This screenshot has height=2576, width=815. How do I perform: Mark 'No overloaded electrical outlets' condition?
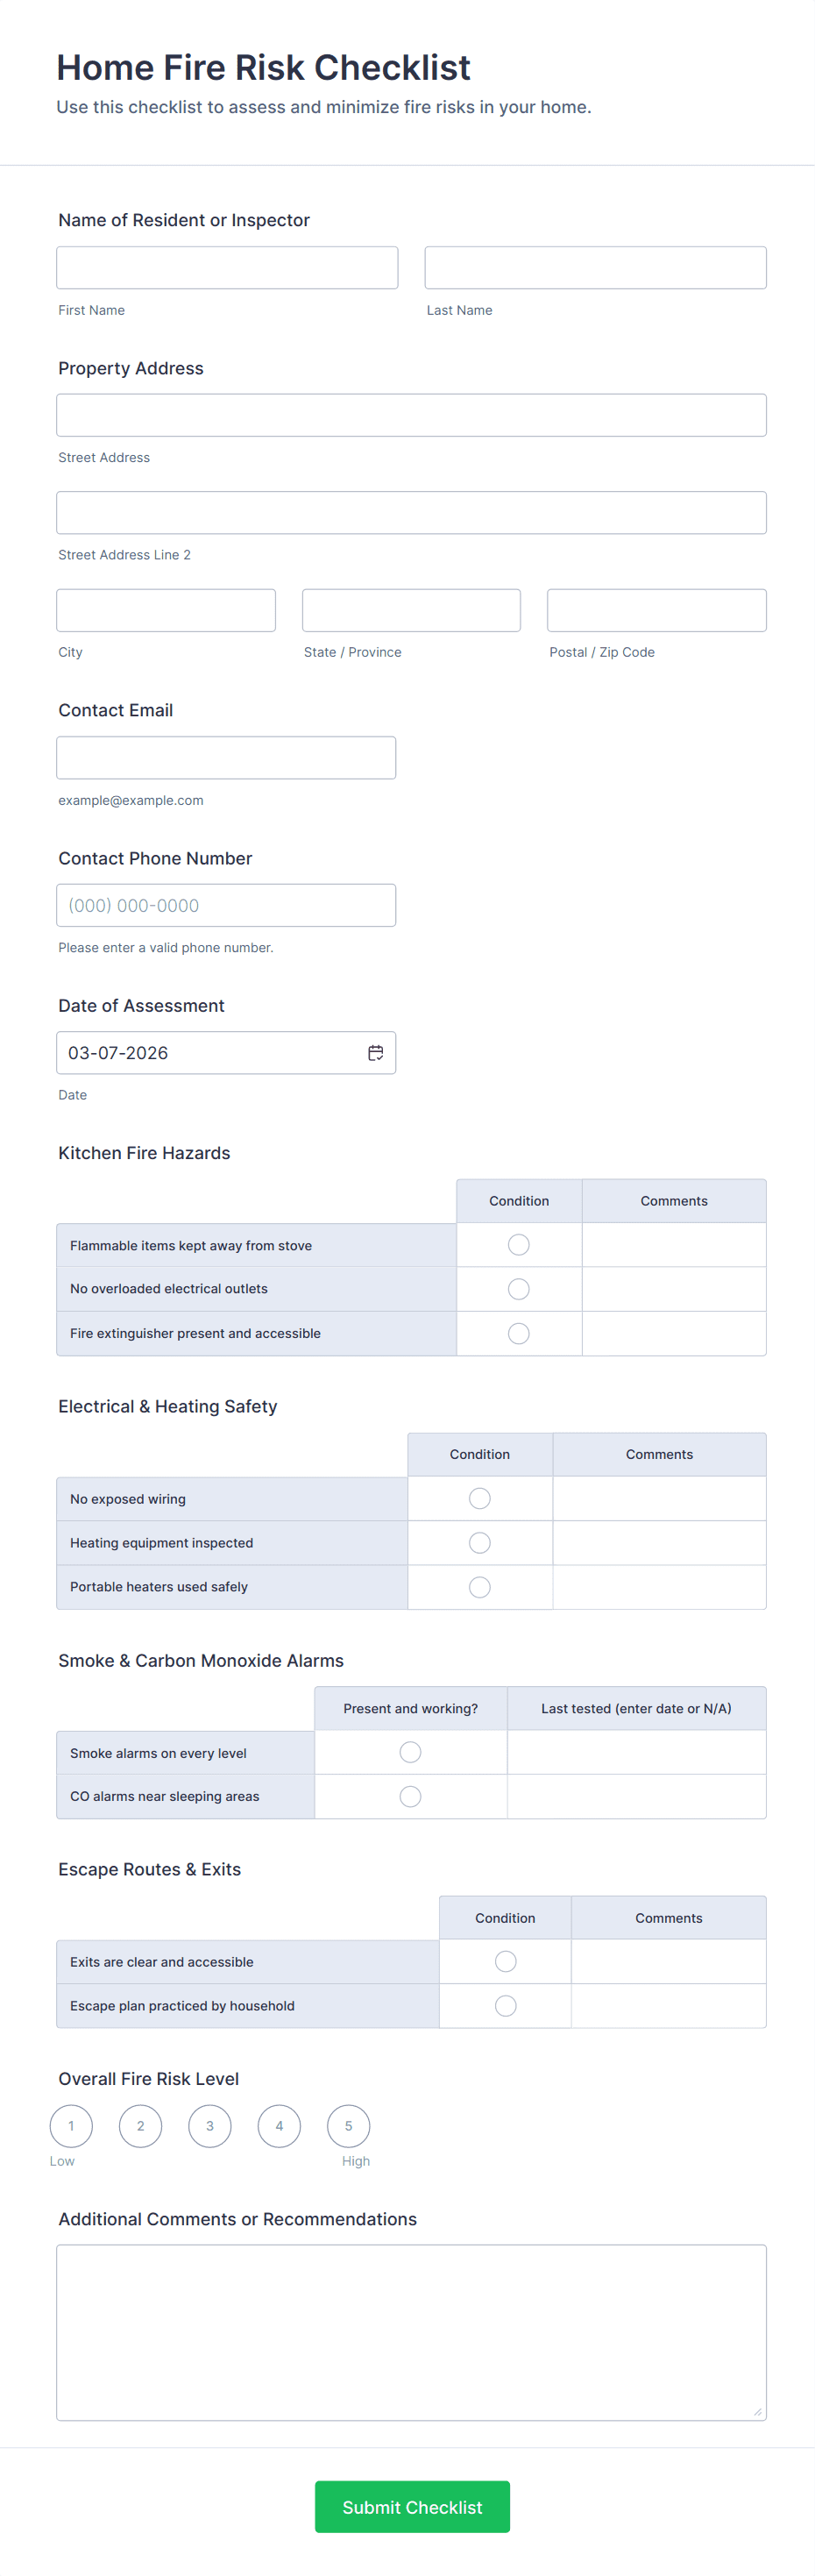pos(518,1289)
